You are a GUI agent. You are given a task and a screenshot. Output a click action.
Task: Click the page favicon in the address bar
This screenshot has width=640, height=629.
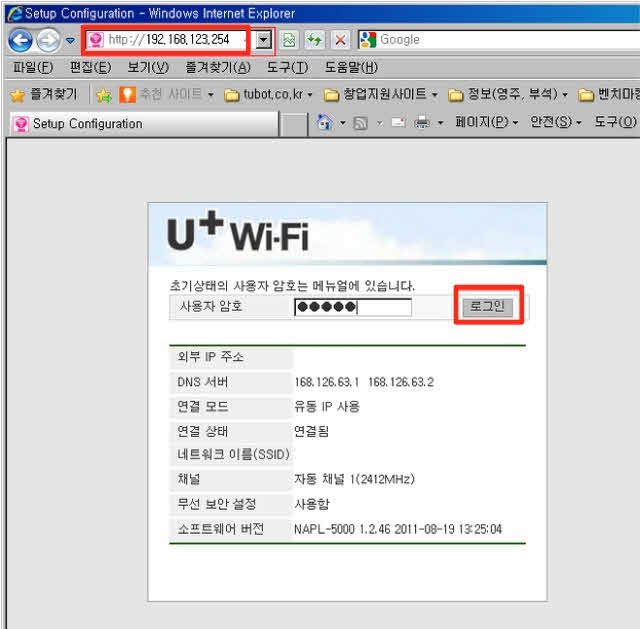pos(96,40)
